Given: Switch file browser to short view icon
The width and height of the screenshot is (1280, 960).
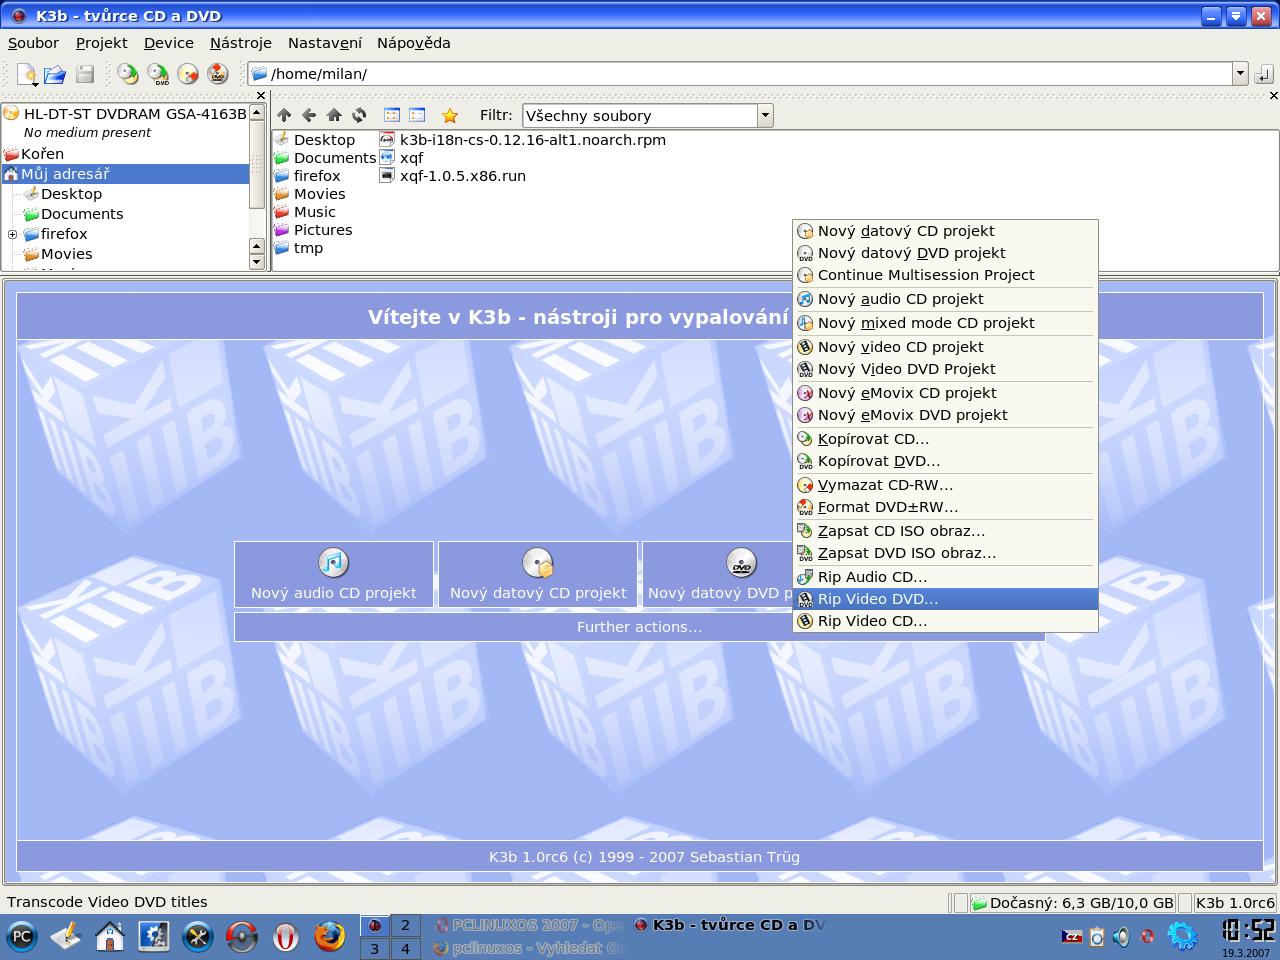Looking at the screenshot, I should coord(392,115).
